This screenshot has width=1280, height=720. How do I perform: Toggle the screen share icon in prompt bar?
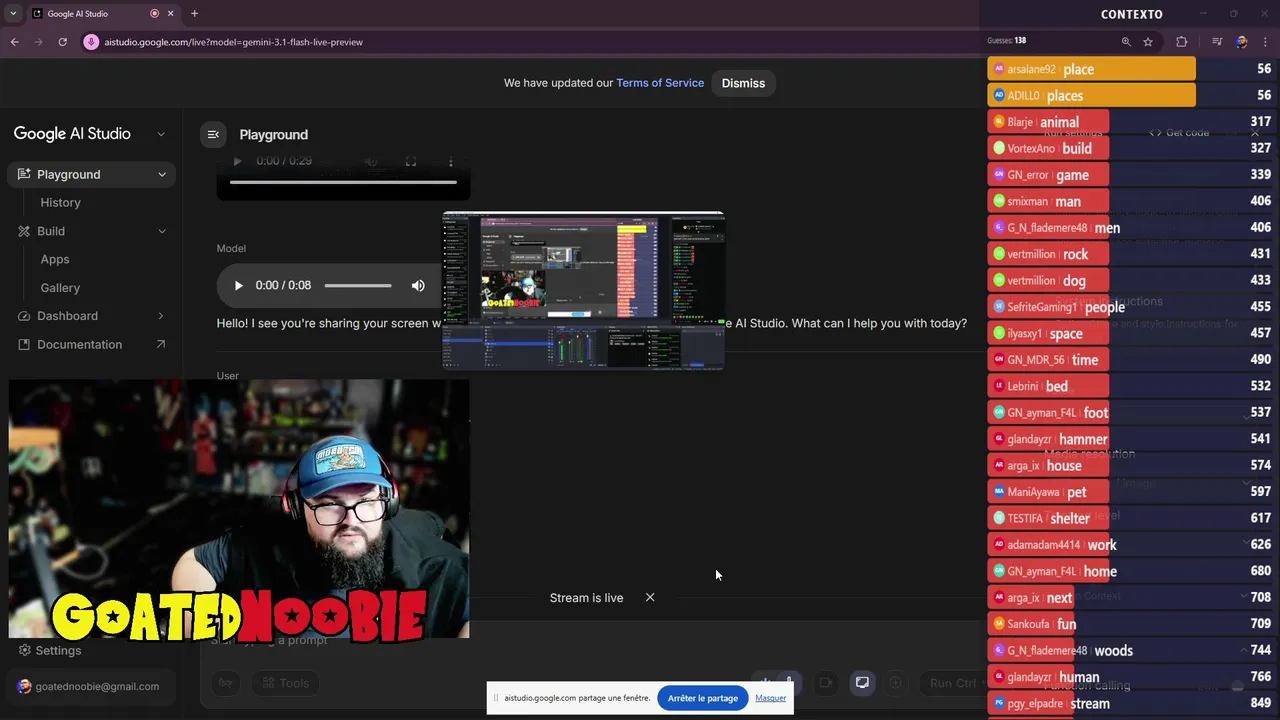pos(862,683)
